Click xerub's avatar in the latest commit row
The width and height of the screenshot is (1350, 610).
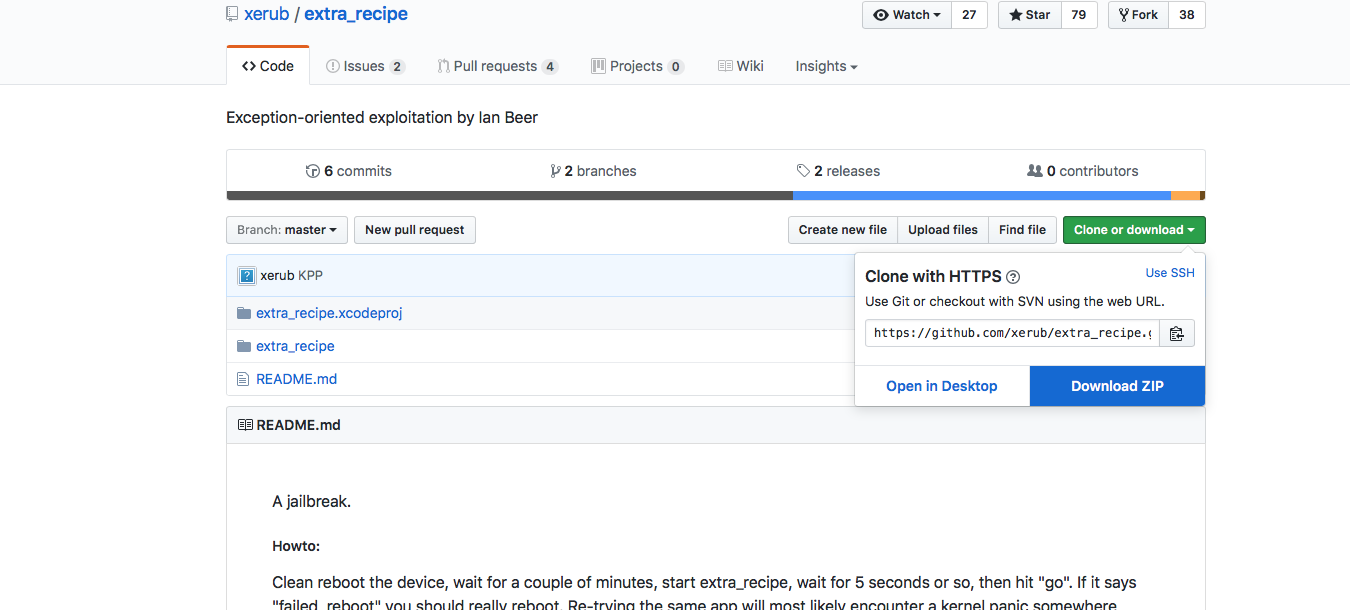(x=247, y=275)
